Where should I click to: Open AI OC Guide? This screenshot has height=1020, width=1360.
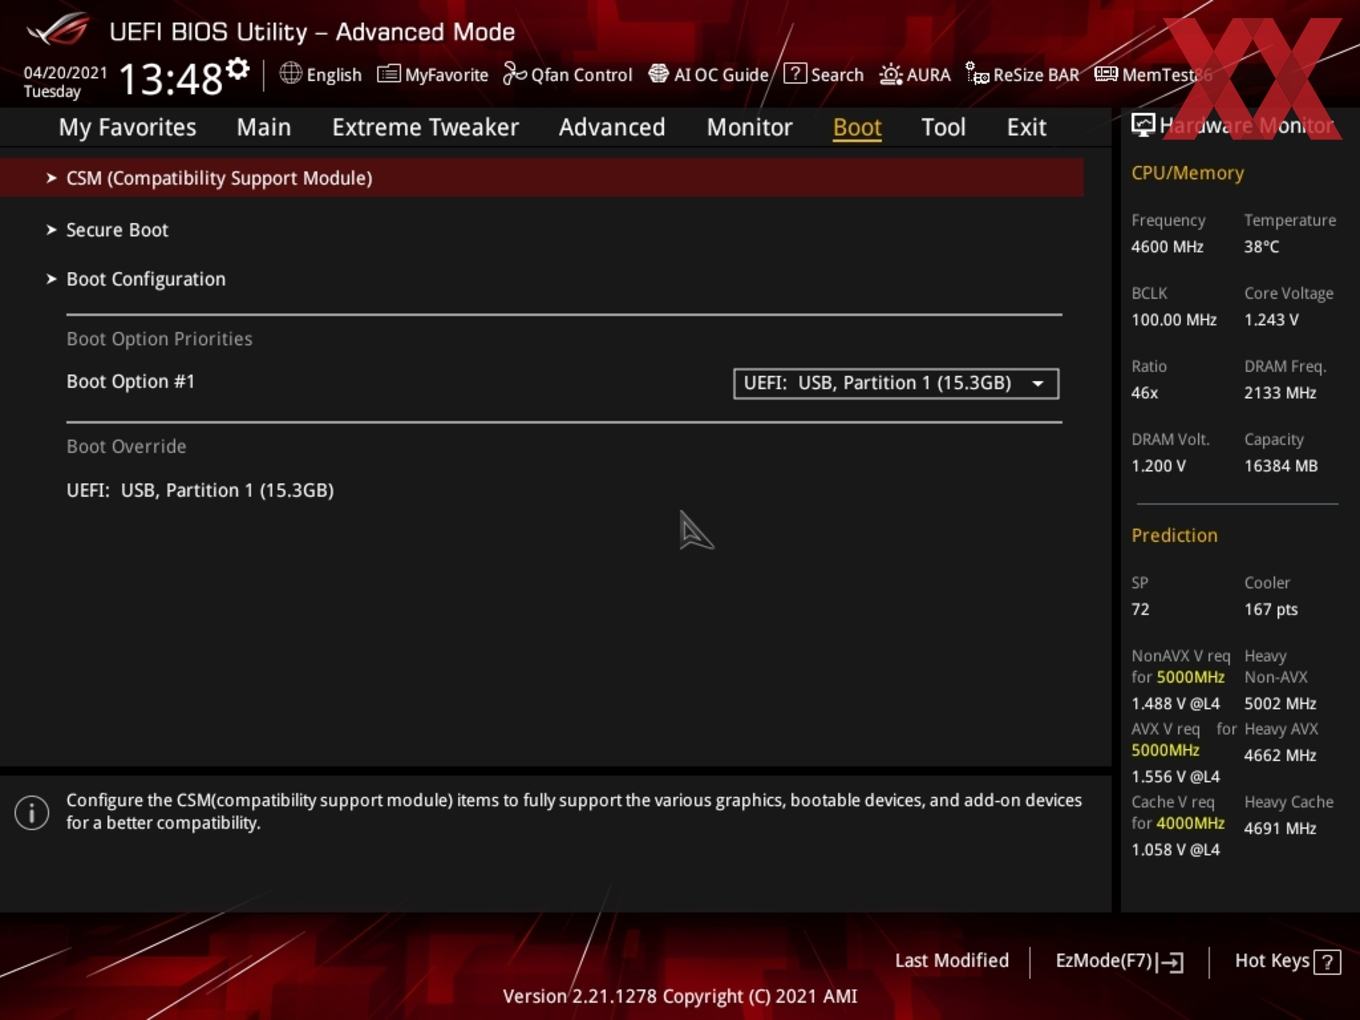(721, 75)
